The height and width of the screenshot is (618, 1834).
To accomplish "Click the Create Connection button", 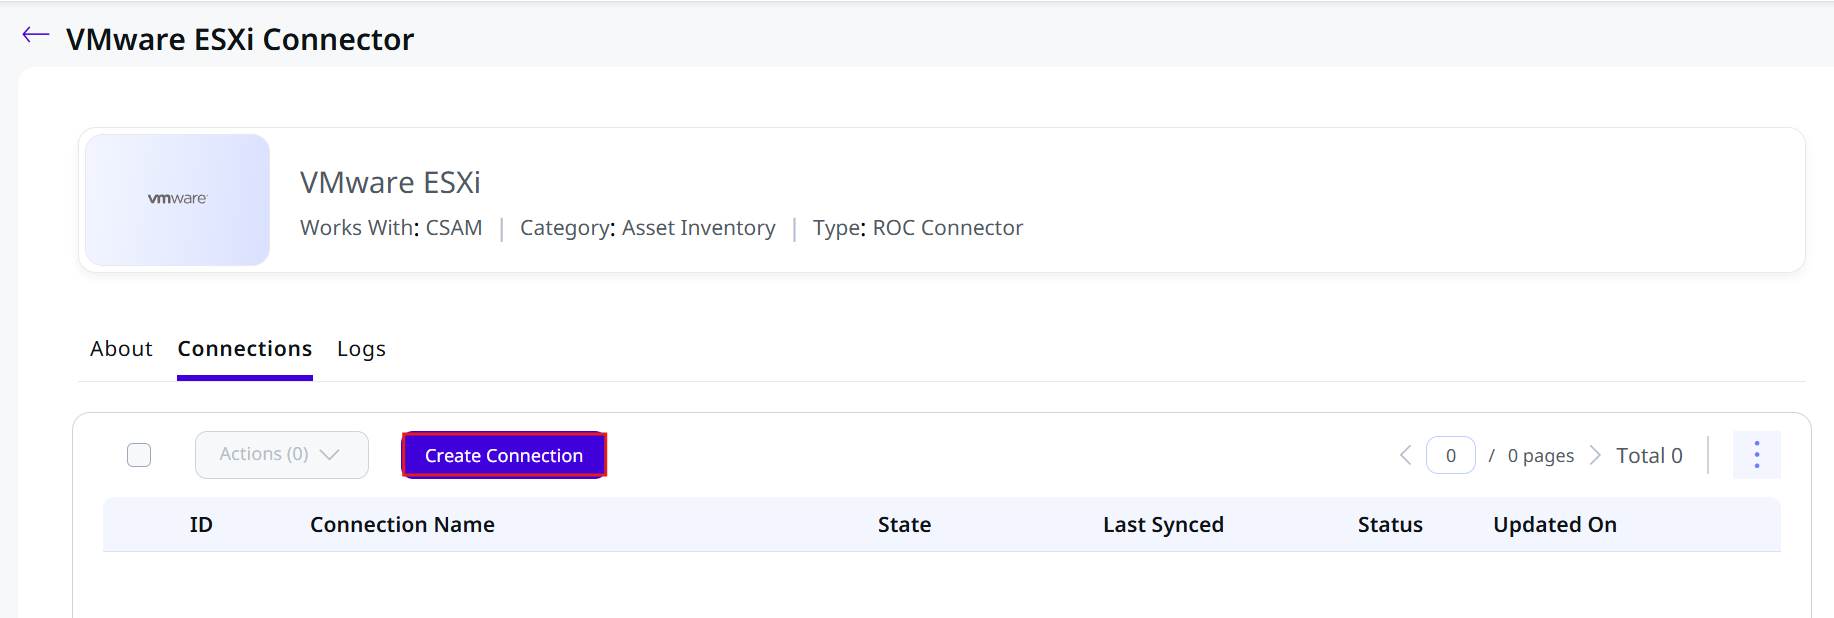I will 504,455.
